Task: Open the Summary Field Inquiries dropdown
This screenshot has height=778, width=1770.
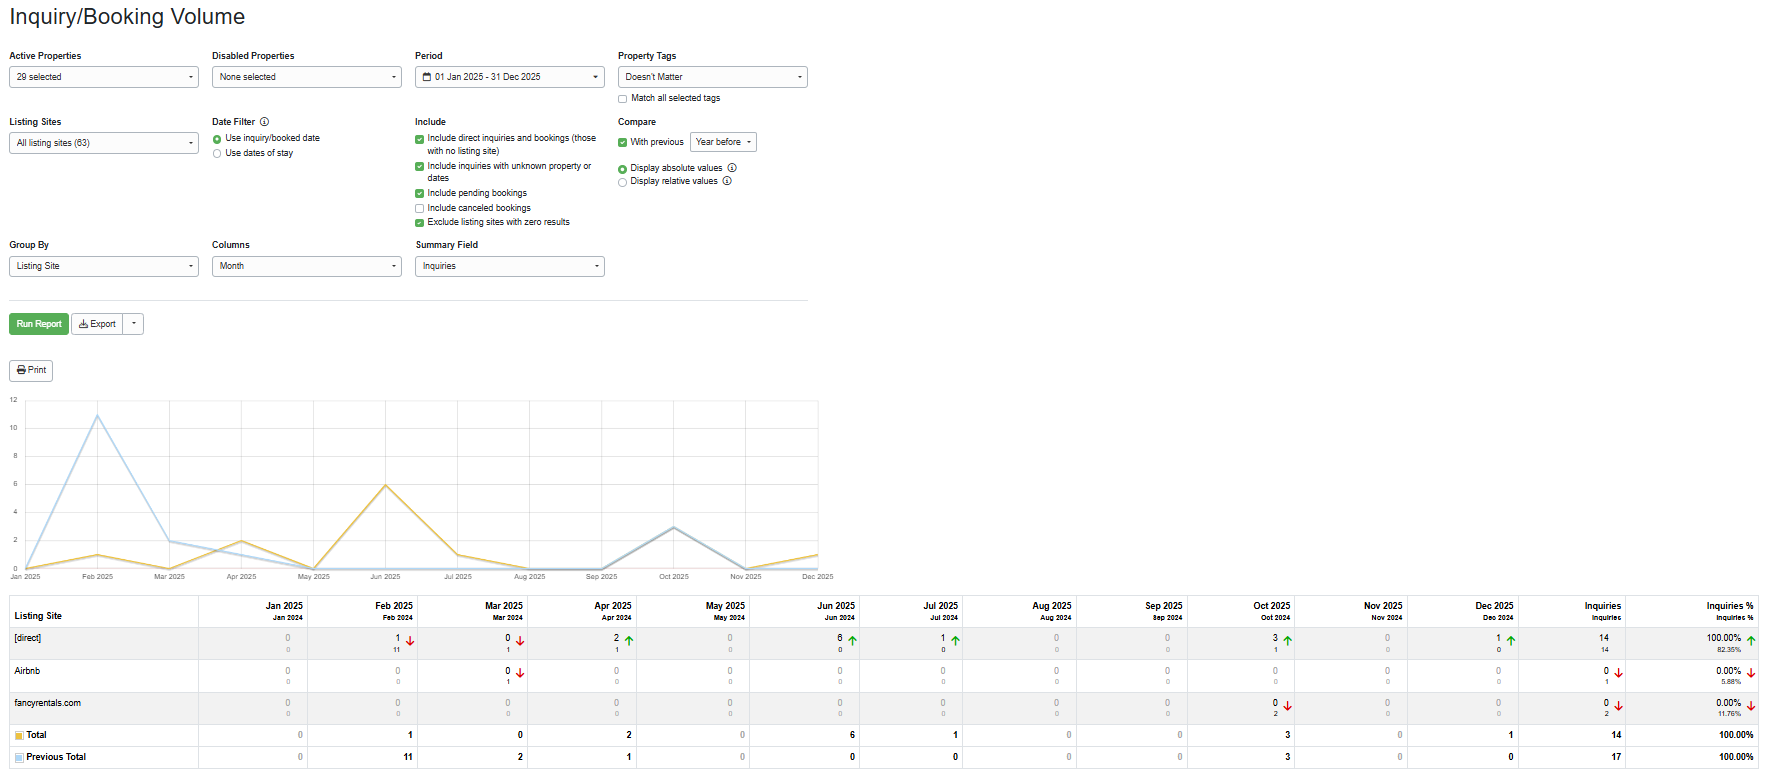Action: [x=510, y=266]
